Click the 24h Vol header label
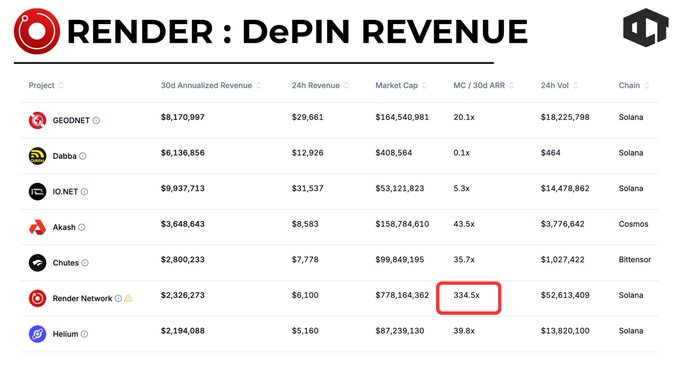679x382 pixels. coord(555,85)
